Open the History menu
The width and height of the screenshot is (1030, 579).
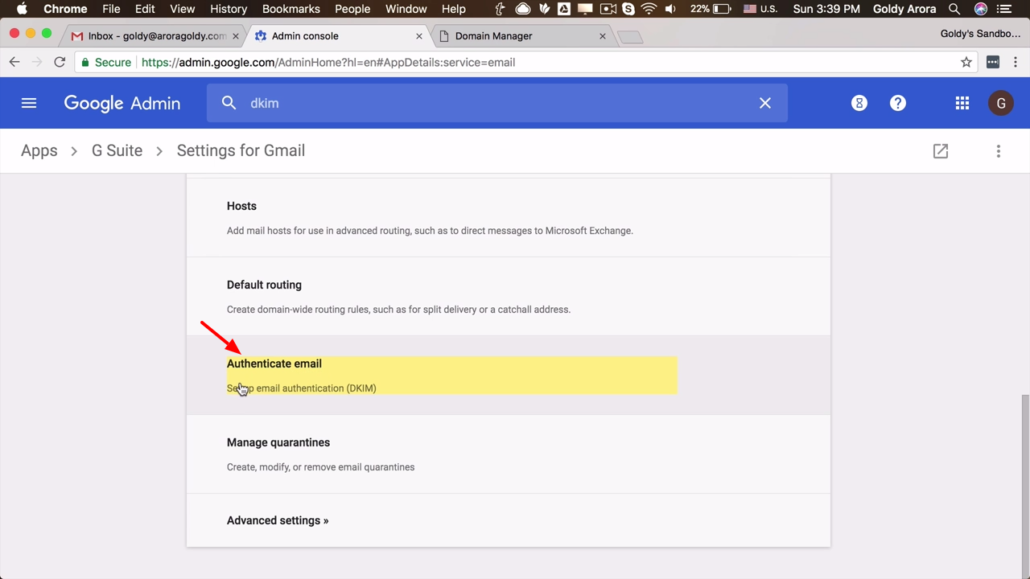click(x=229, y=9)
